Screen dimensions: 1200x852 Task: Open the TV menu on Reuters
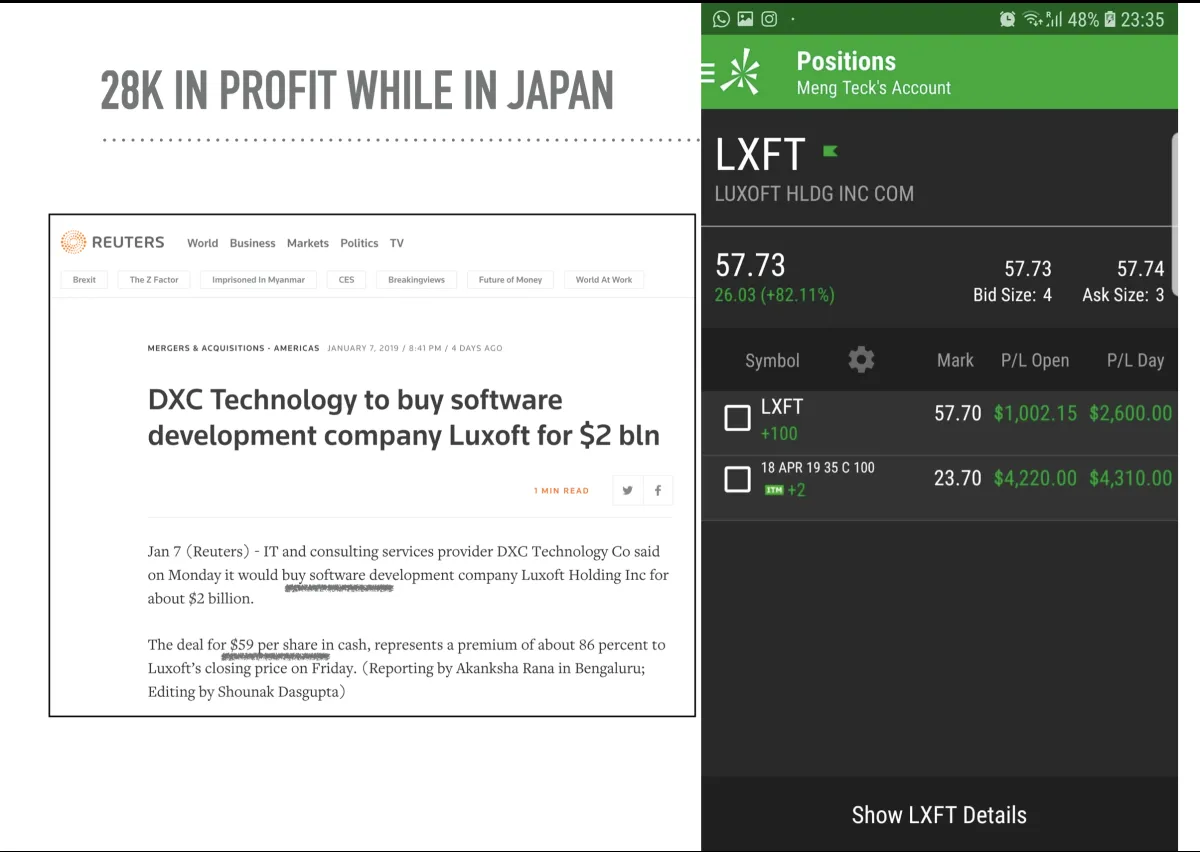397,243
